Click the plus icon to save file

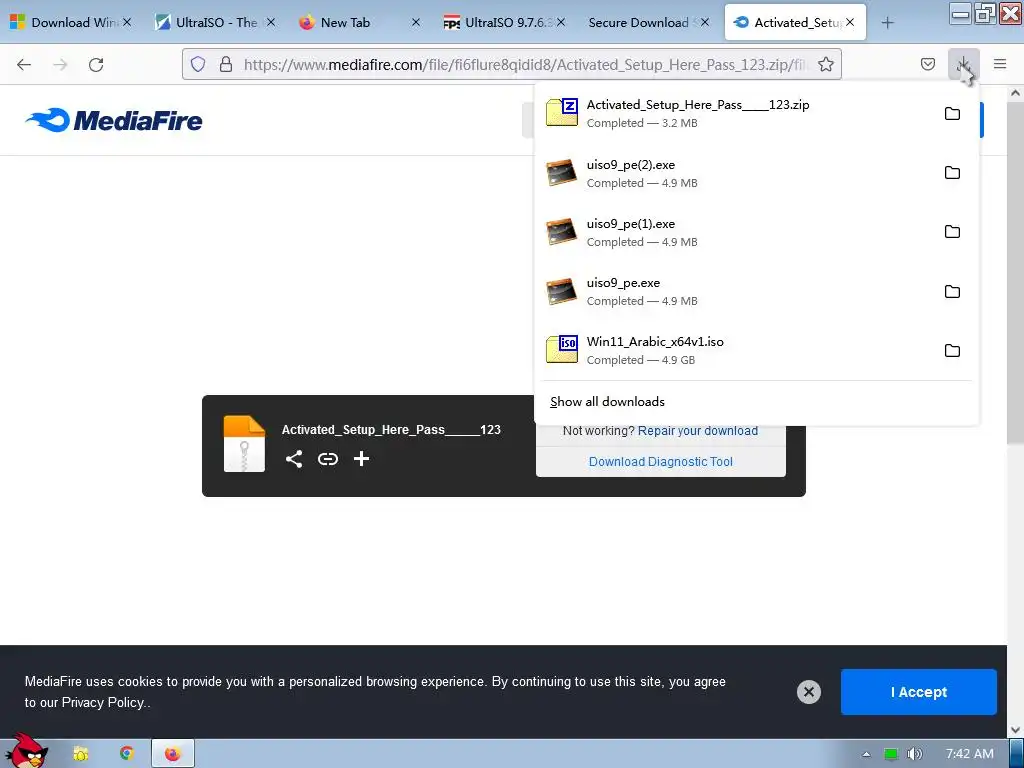361,459
